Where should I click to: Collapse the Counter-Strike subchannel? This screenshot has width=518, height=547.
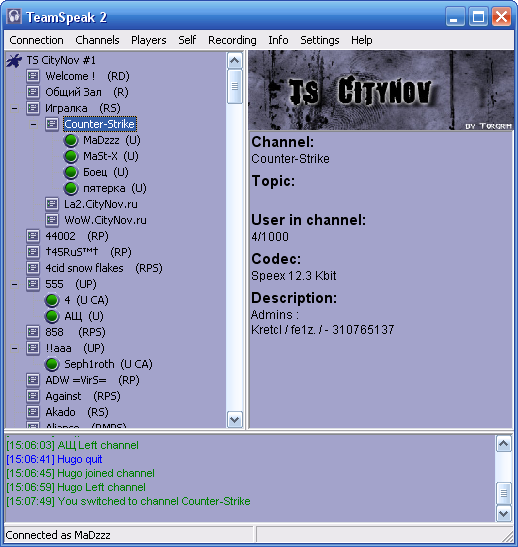(33, 125)
